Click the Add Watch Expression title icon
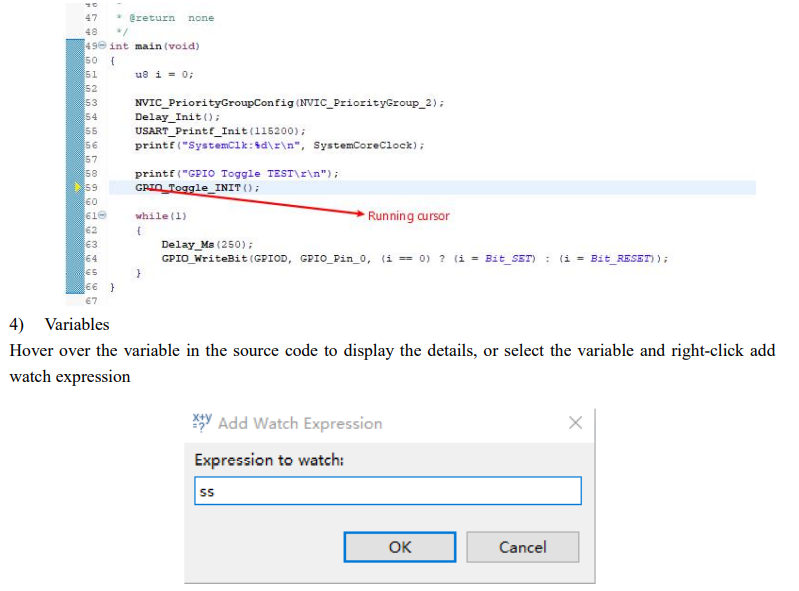 point(202,422)
